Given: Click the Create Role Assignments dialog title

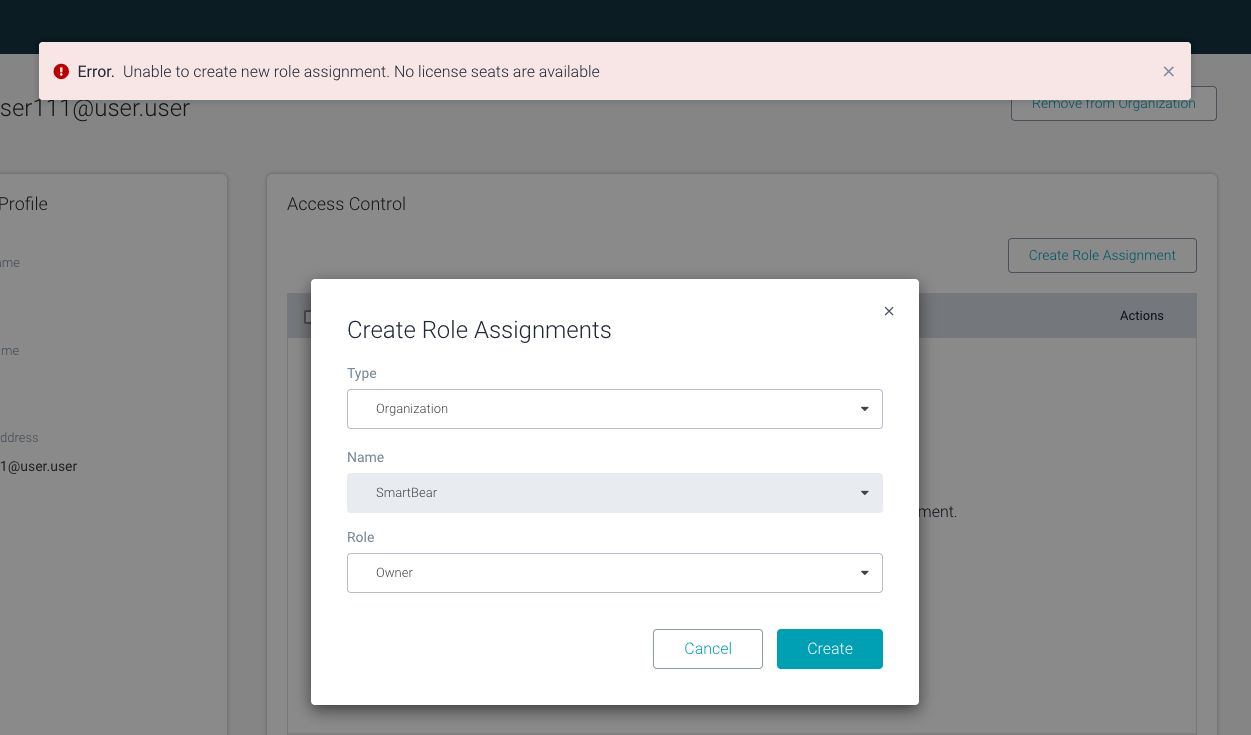Looking at the screenshot, I should click(478, 330).
